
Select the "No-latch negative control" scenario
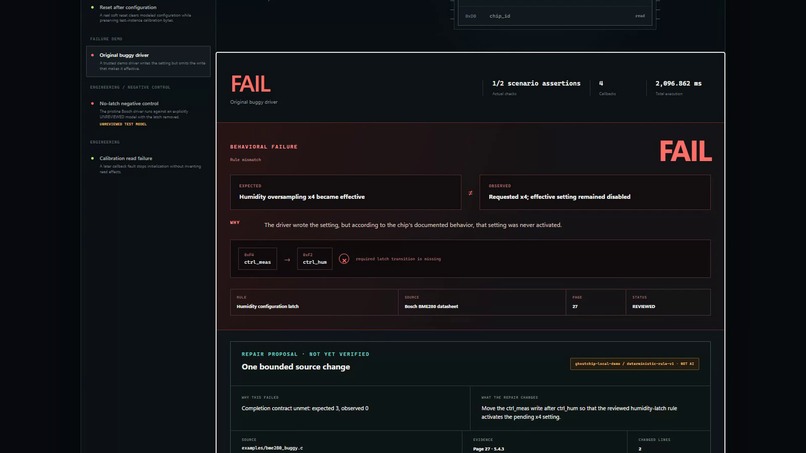pyautogui.click(x=148, y=113)
